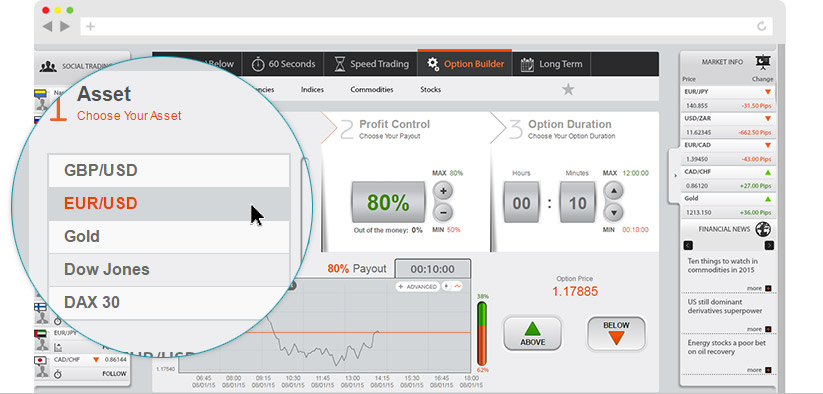Click the browser reload icon
823x394 pixels.
coord(762,26)
